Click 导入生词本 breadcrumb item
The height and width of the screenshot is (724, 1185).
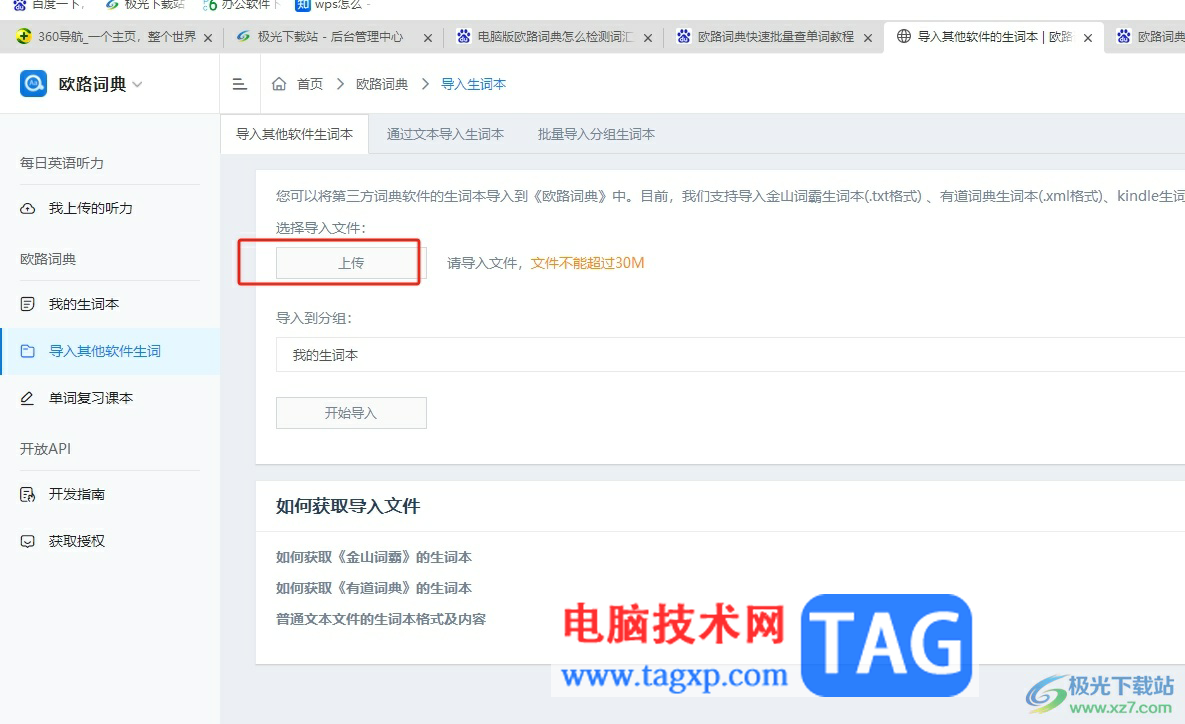(473, 84)
